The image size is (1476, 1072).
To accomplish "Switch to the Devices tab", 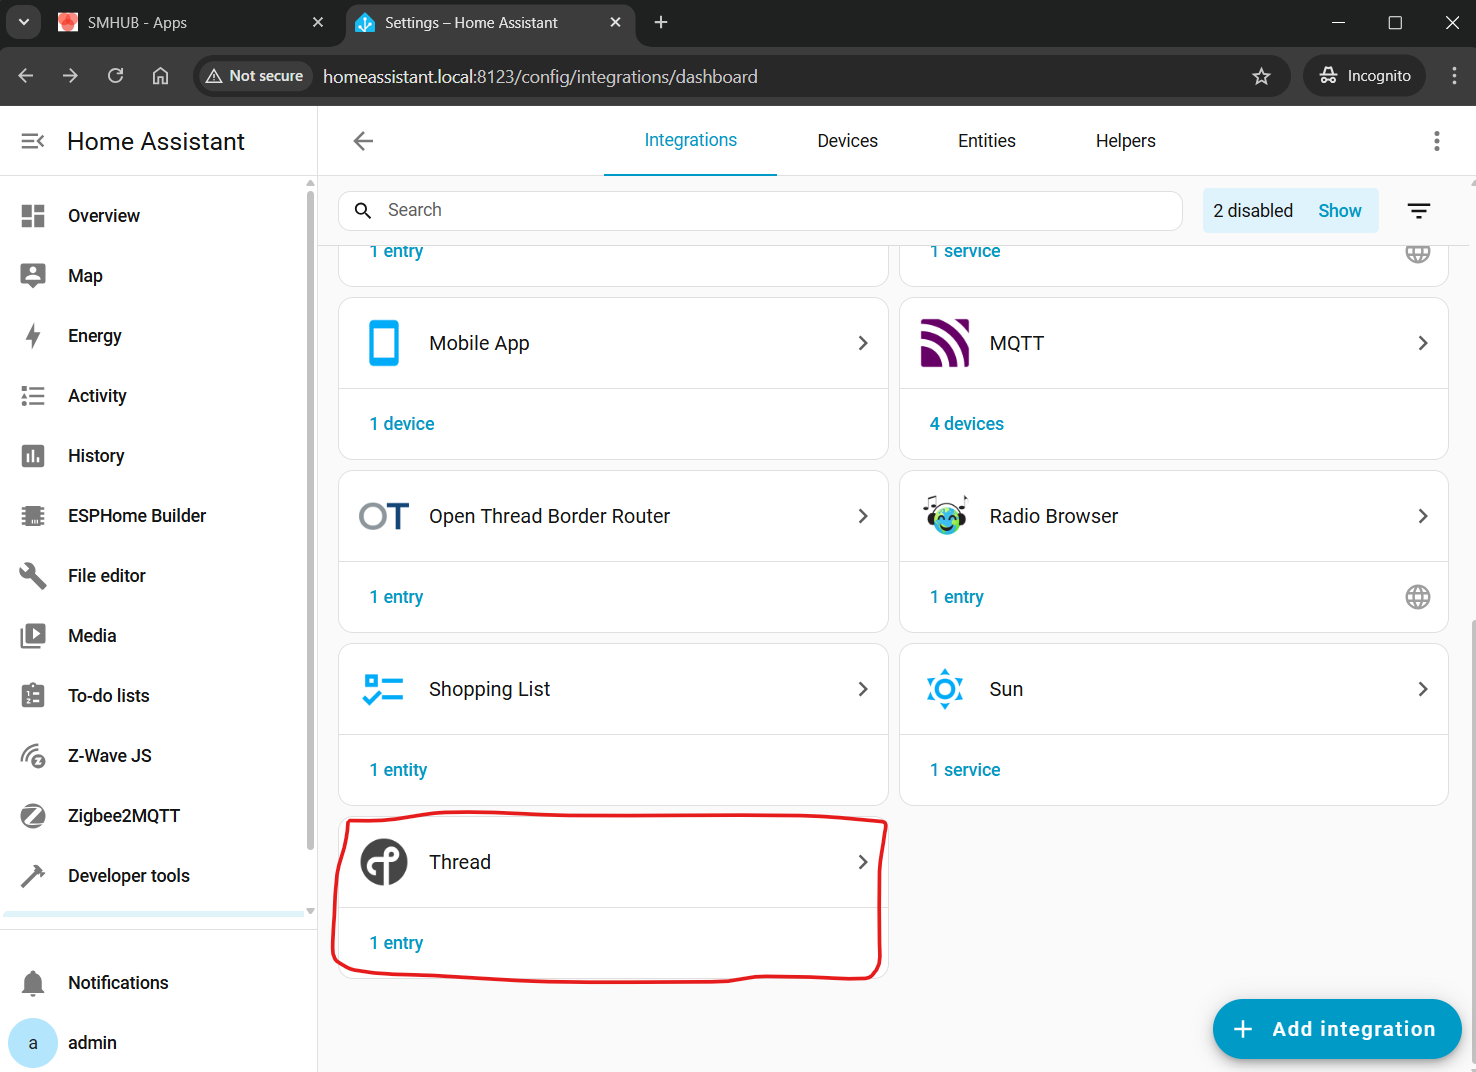I will click(x=847, y=141).
